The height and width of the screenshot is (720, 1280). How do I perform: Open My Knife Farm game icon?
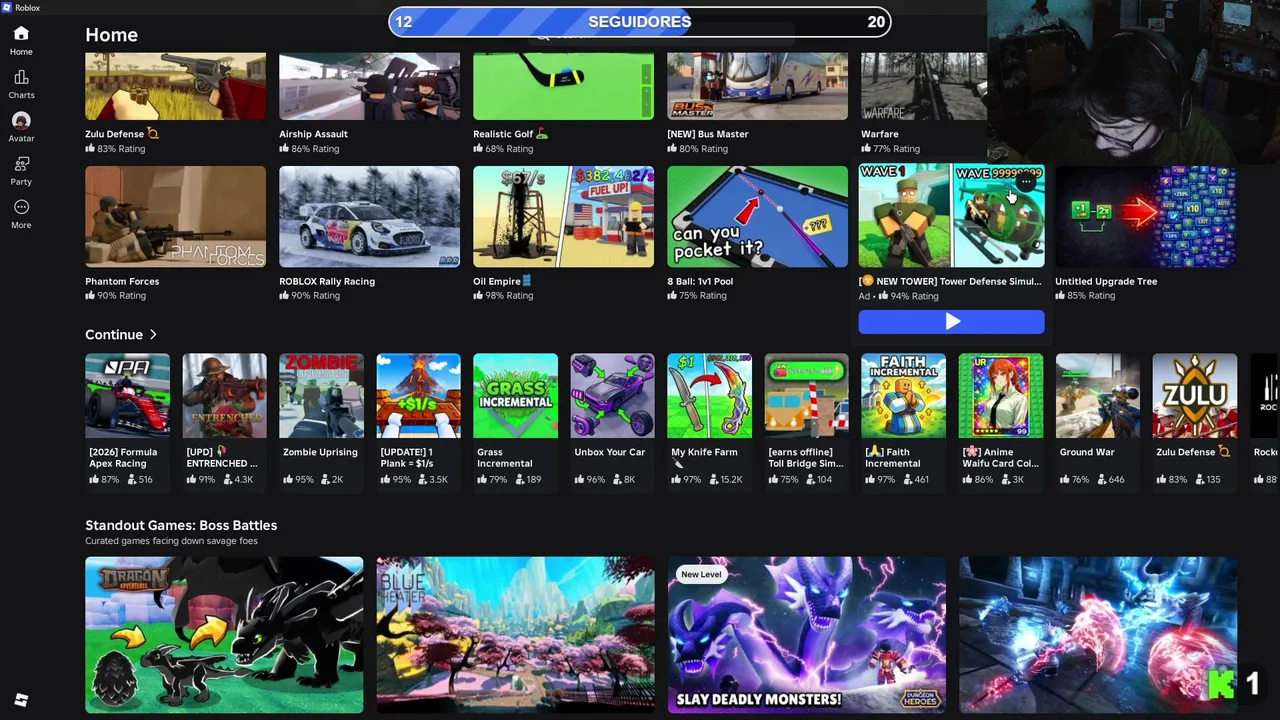[709, 395]
